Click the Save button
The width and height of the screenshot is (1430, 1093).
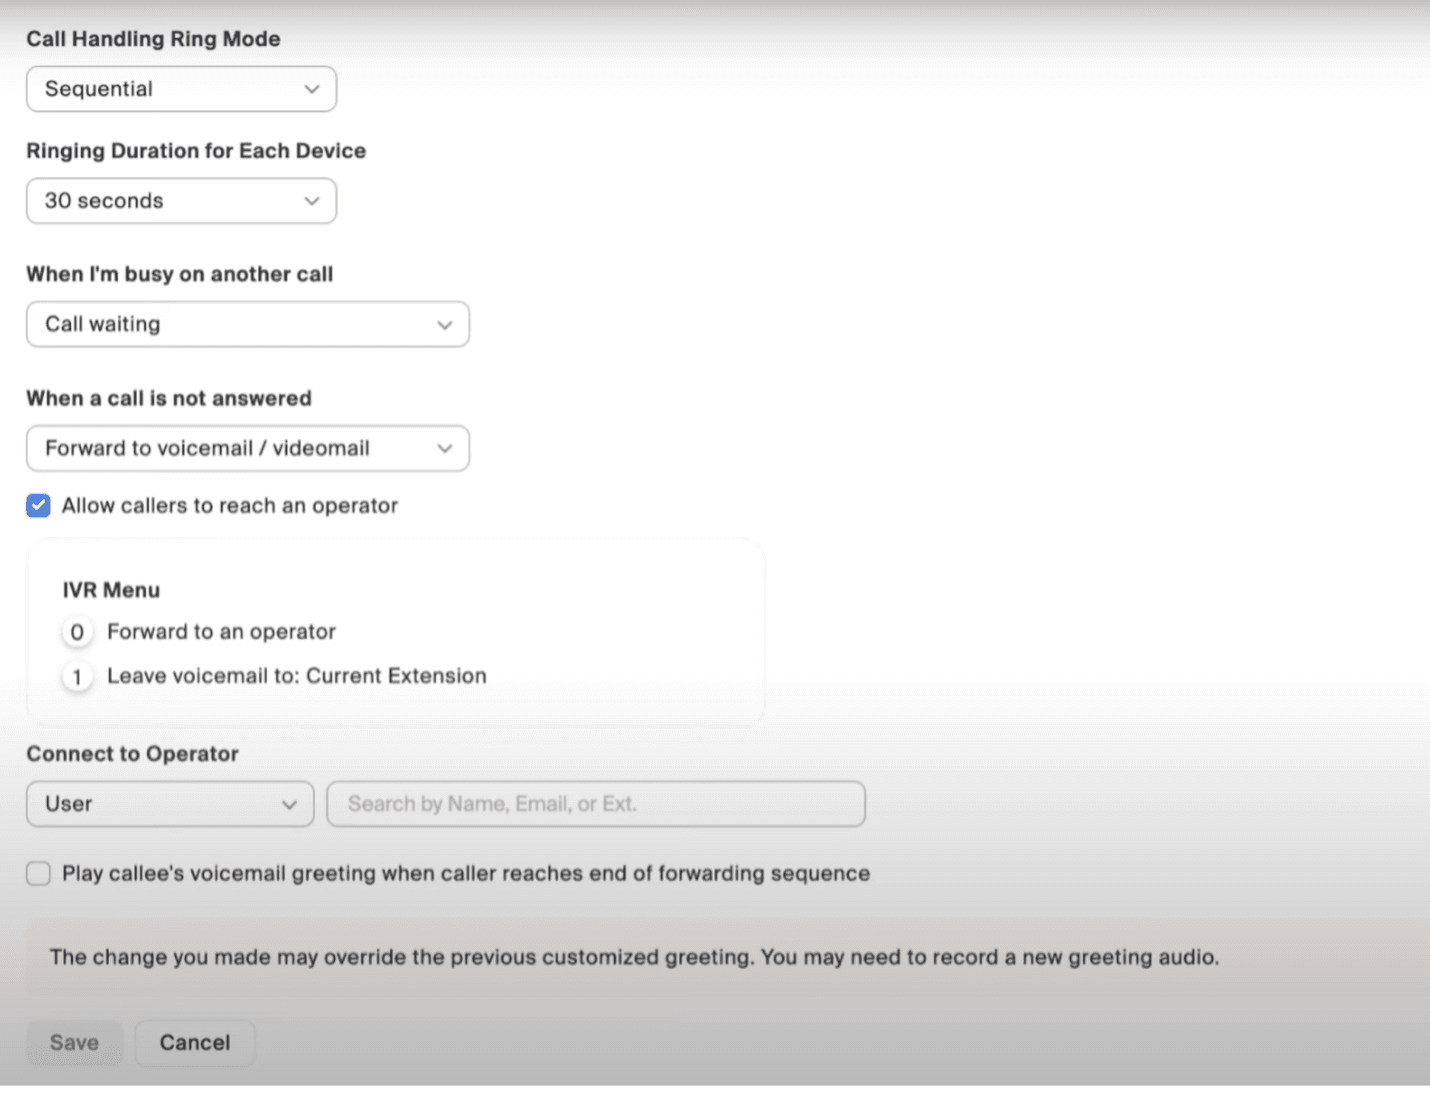point(74,1042)
